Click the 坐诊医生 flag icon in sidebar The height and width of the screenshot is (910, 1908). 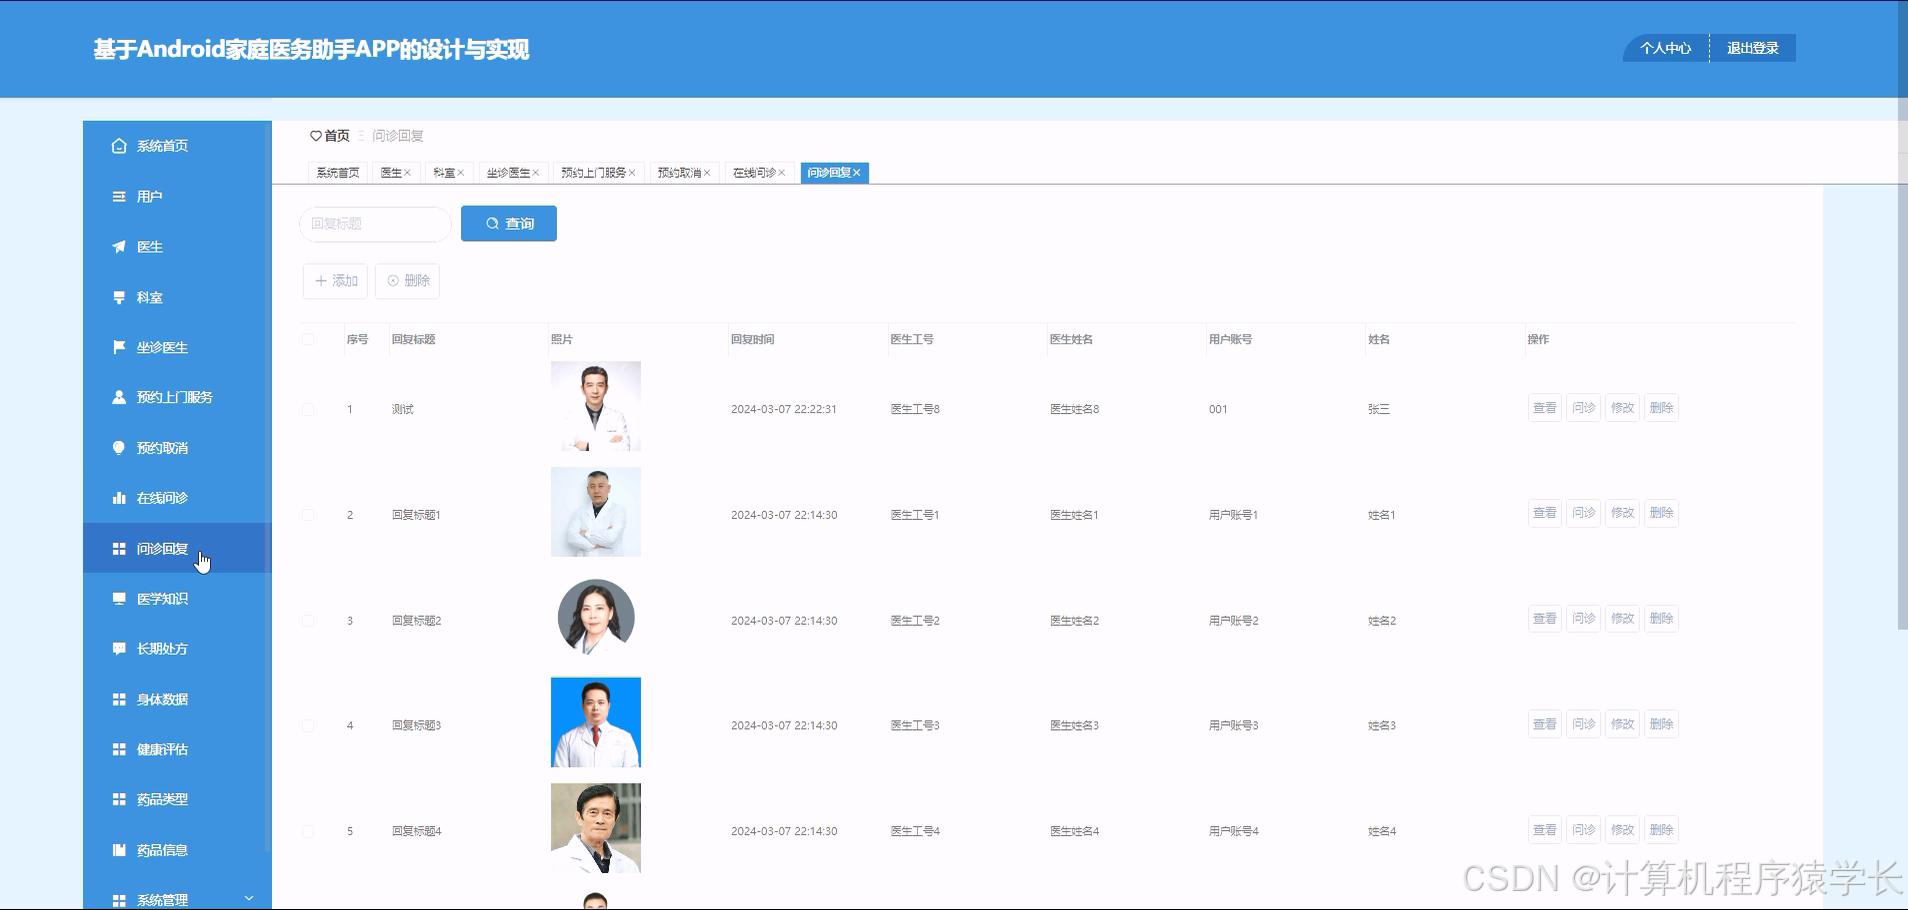(x=119, y=347)
